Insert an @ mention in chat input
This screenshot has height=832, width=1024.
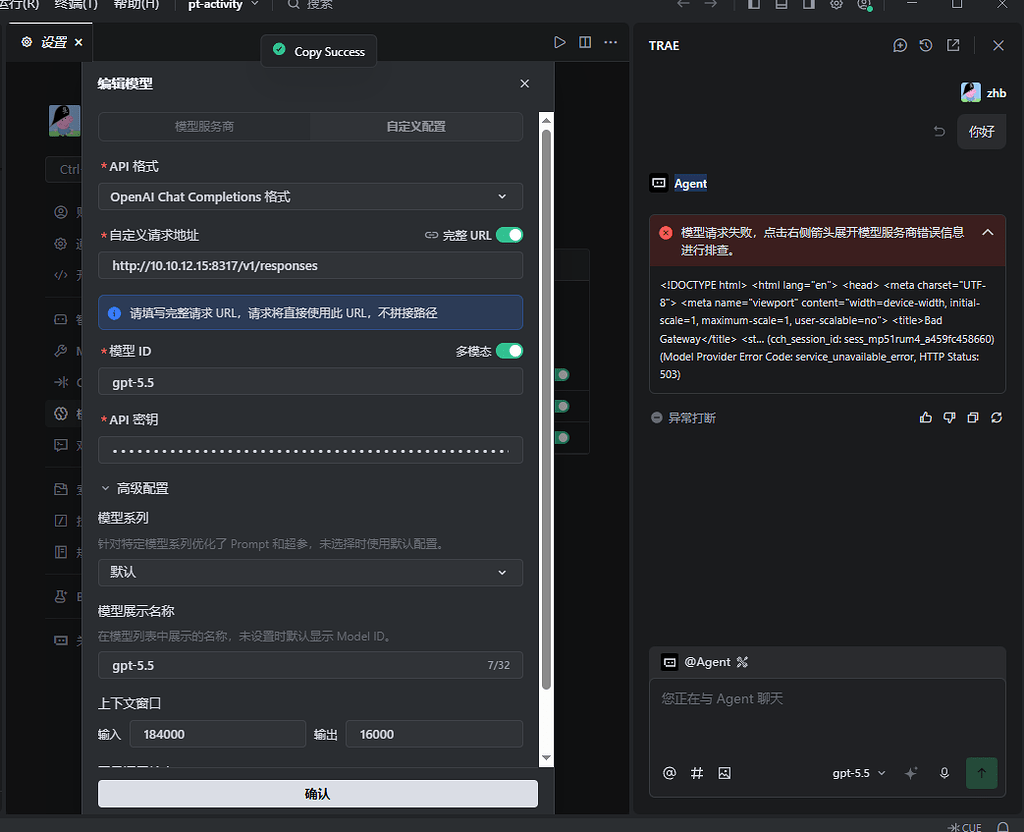coord(669,773)
